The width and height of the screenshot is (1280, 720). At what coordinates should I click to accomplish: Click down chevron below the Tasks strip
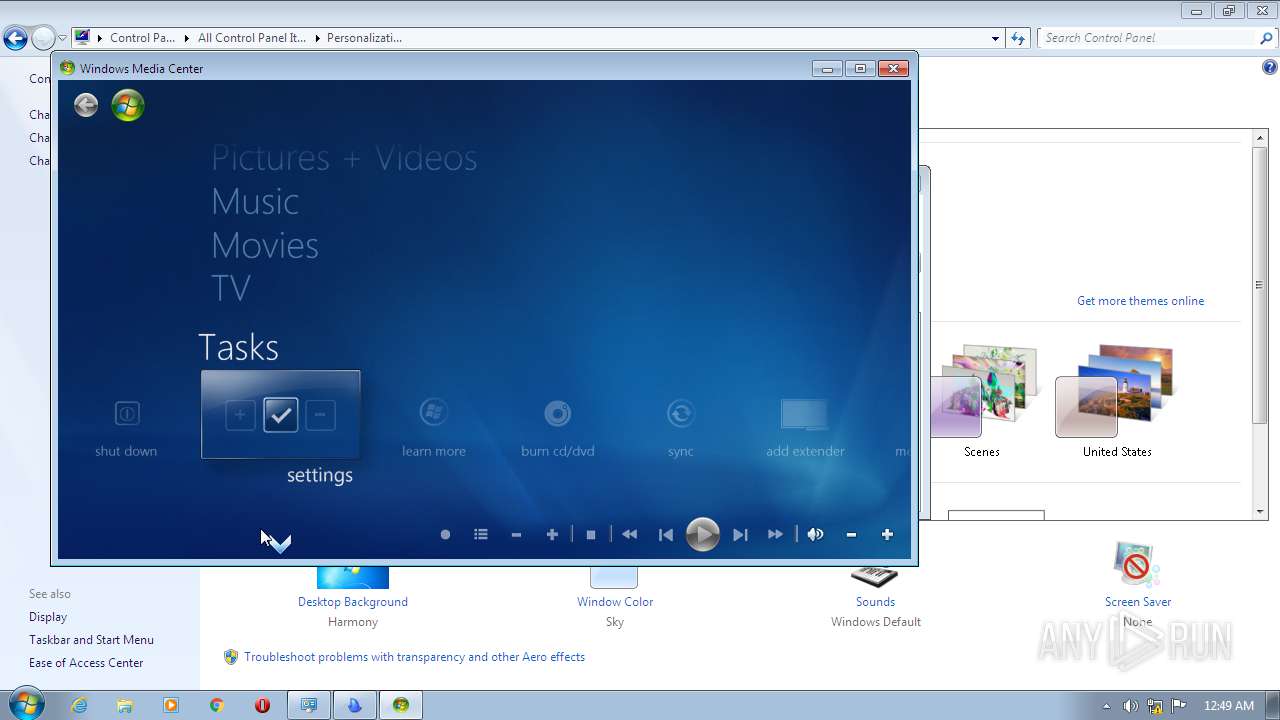point(280,544)
